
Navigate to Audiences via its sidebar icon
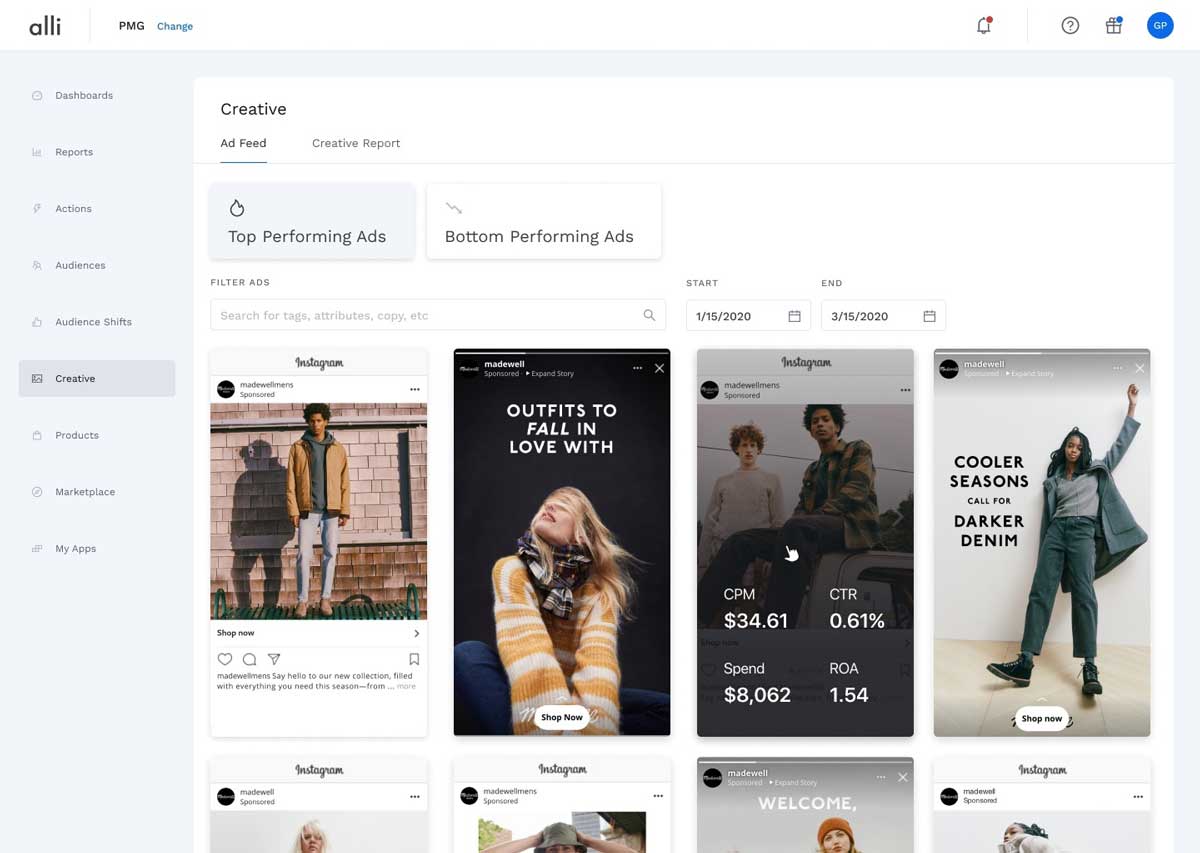(39, 265)
